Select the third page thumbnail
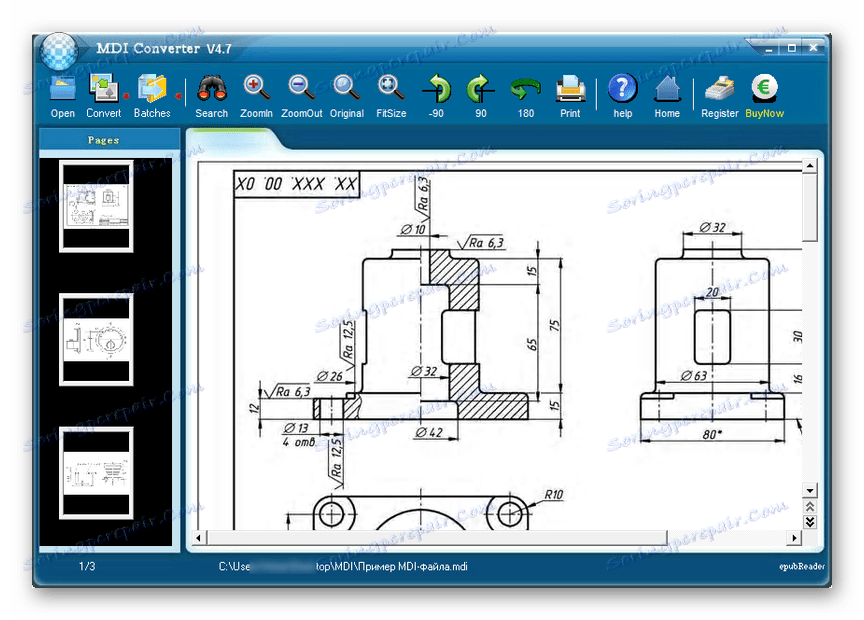 (x=96, y=473)
